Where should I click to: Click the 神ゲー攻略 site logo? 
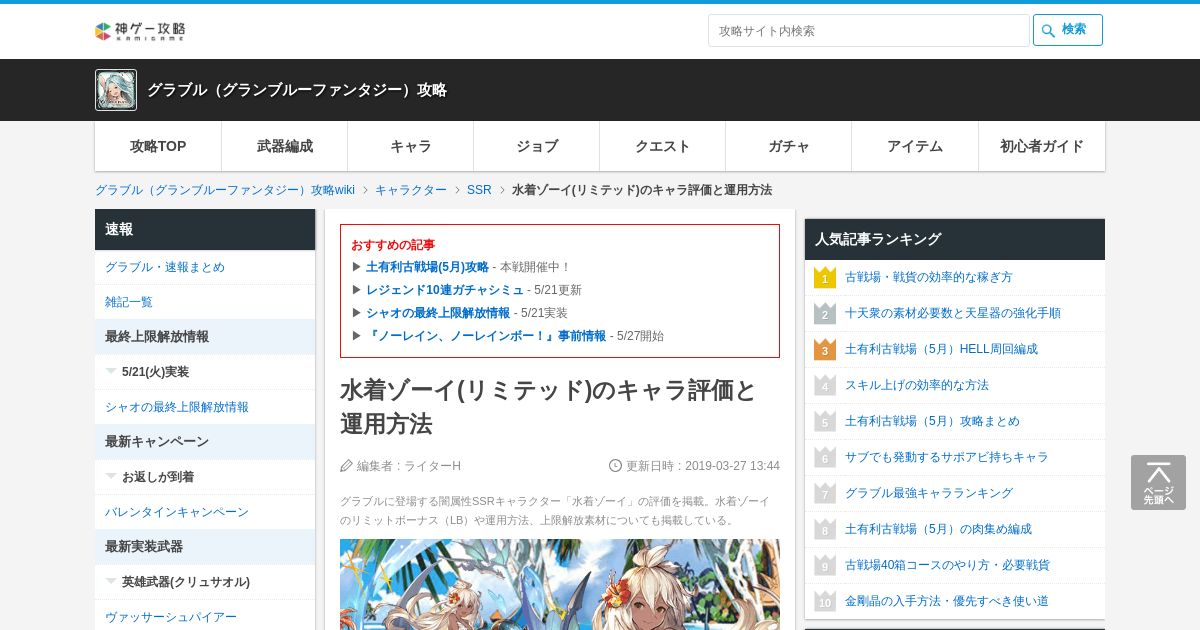[140, 31]
